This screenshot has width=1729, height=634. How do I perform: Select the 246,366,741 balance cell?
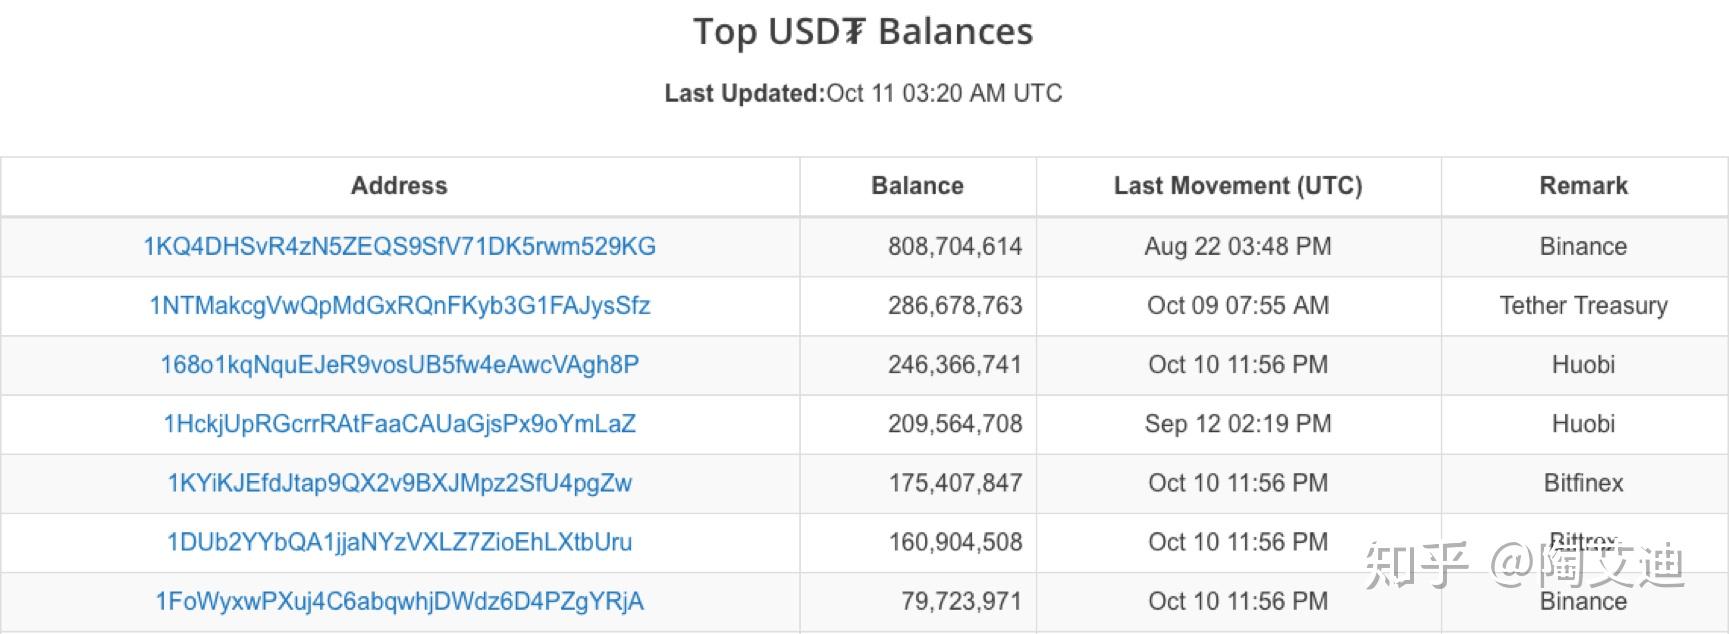[917, 364]
